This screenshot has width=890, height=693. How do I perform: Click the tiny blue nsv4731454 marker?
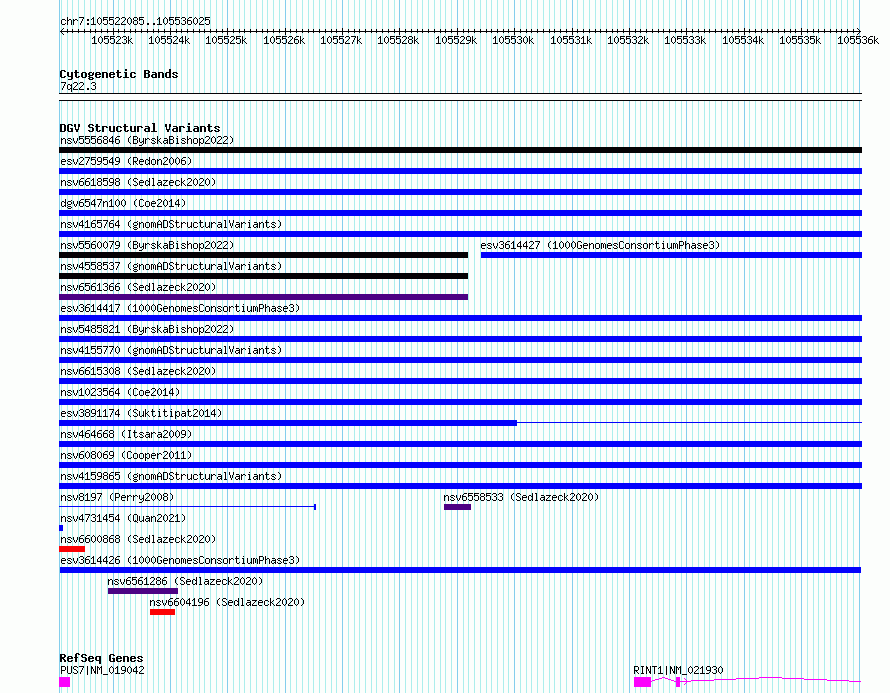pos(61,528)
